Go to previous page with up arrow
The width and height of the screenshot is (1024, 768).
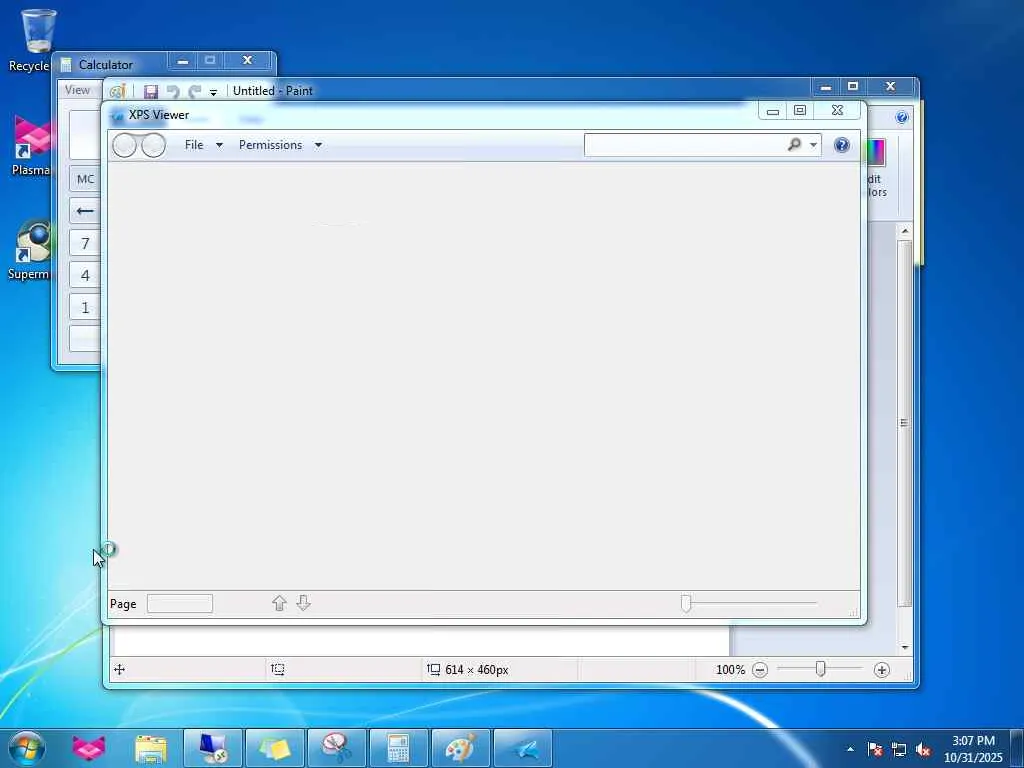[280, 603]
